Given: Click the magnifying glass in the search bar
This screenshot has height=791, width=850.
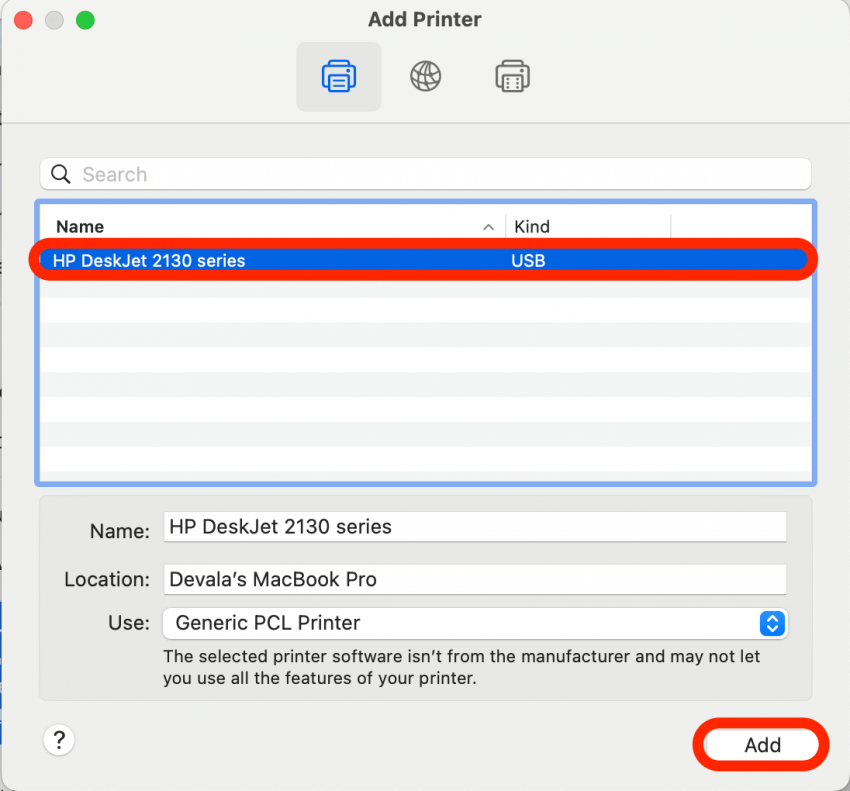Looking at the screenshot, I should point(61,174).
